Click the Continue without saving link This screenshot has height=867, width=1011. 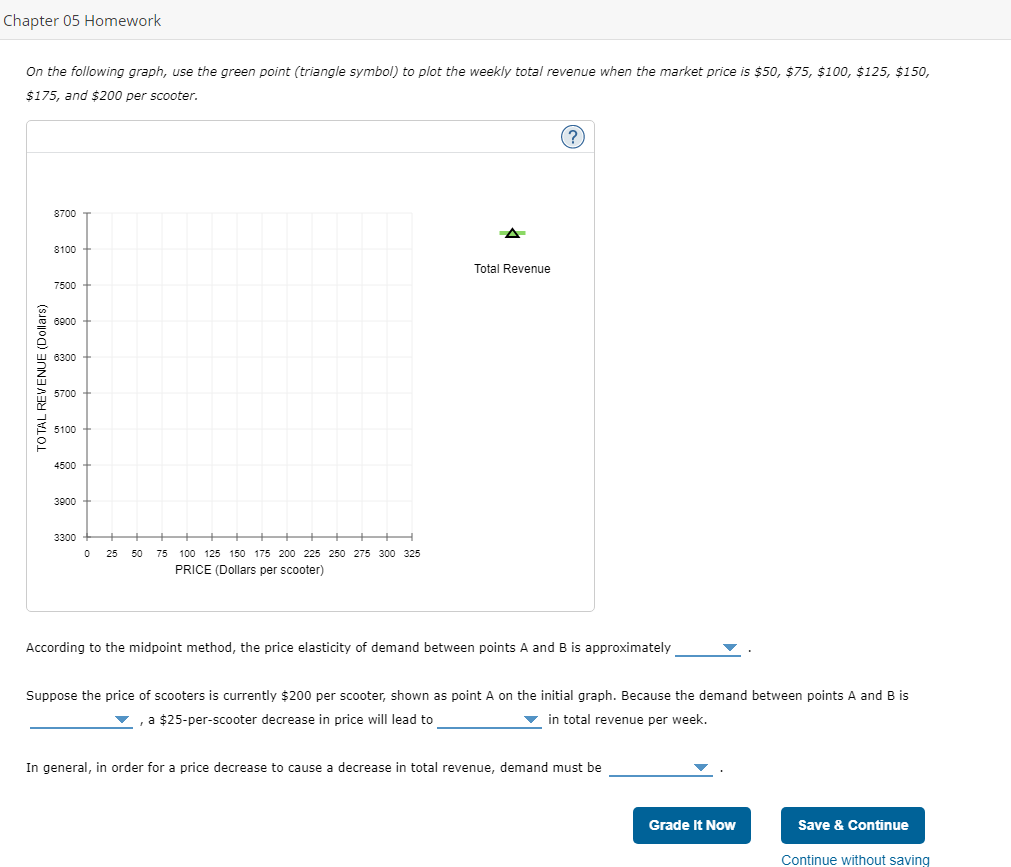[855, 859]
